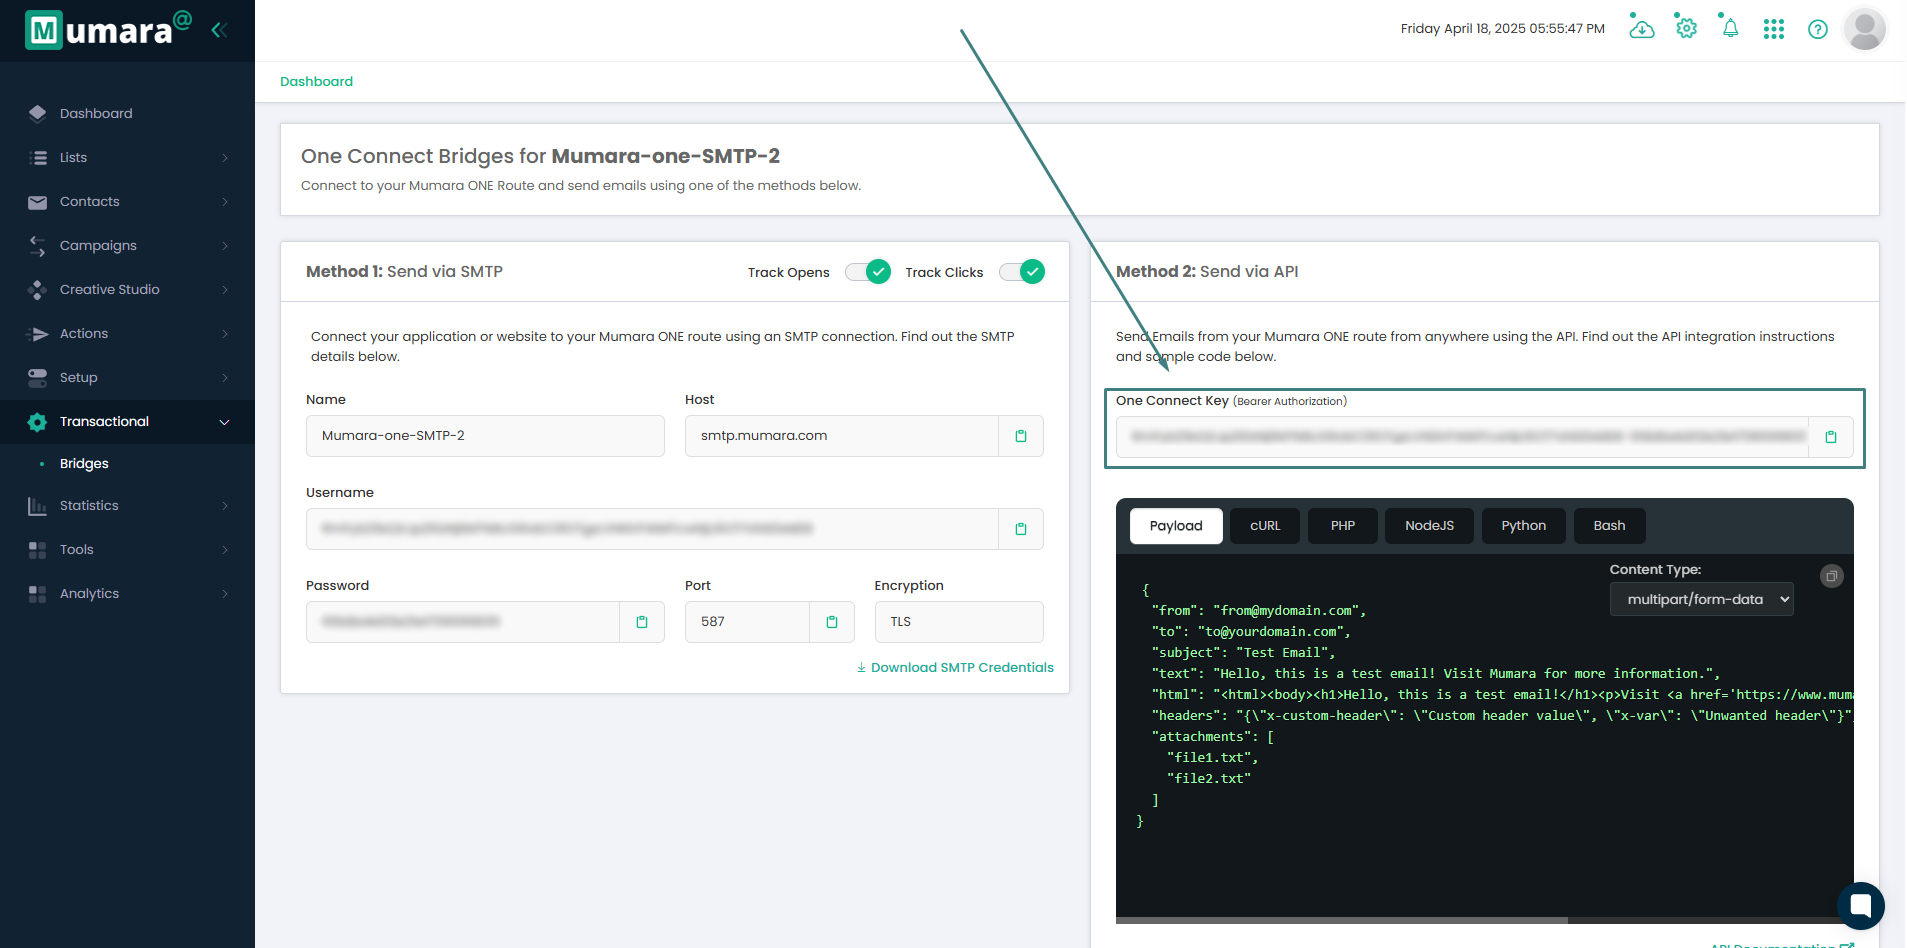Collapse the sidebar with the double-chevron icon
The width and height of the screenshot is (1907, 948).
click(219, 30)
